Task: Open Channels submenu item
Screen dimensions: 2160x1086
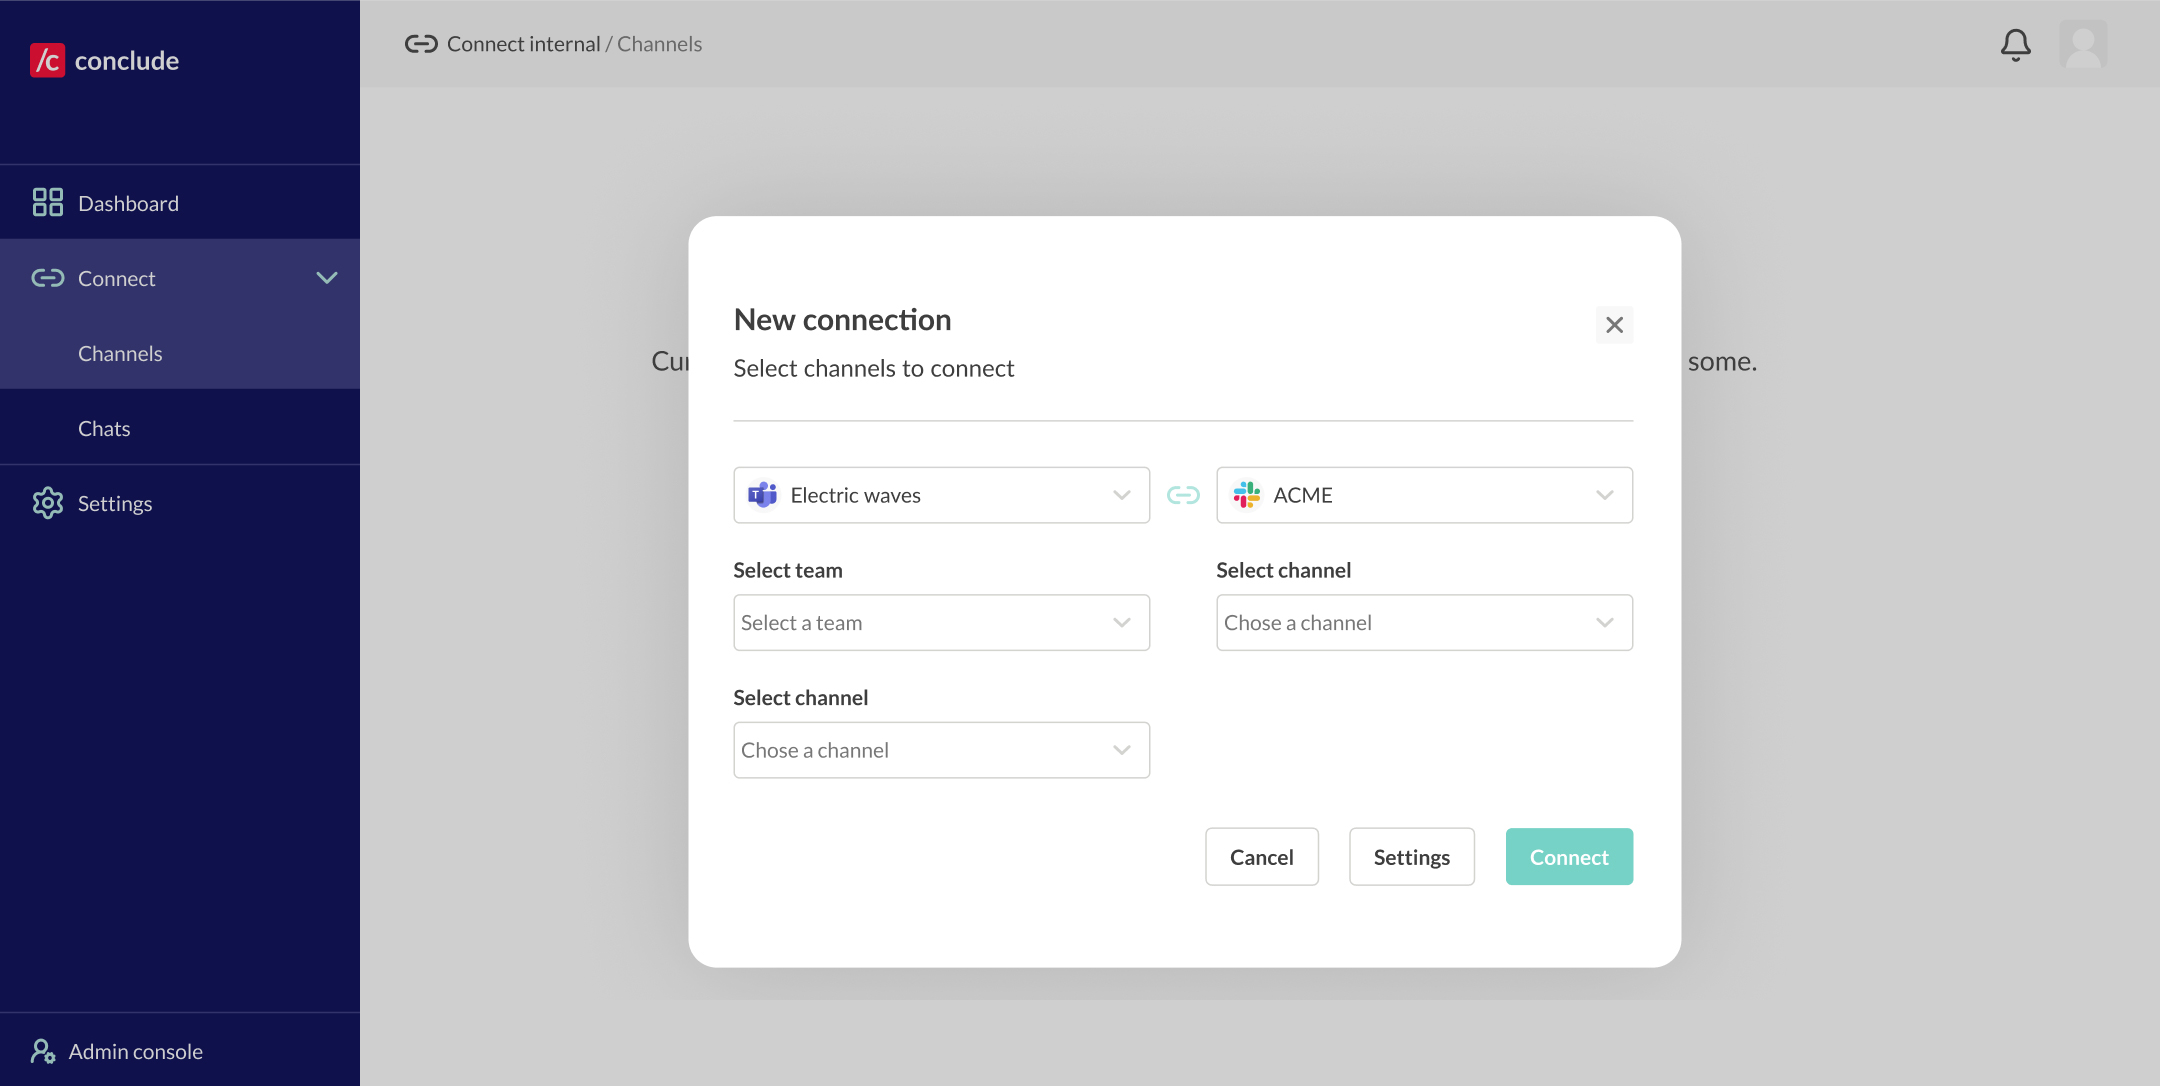Action: click(x=180, y=353)
